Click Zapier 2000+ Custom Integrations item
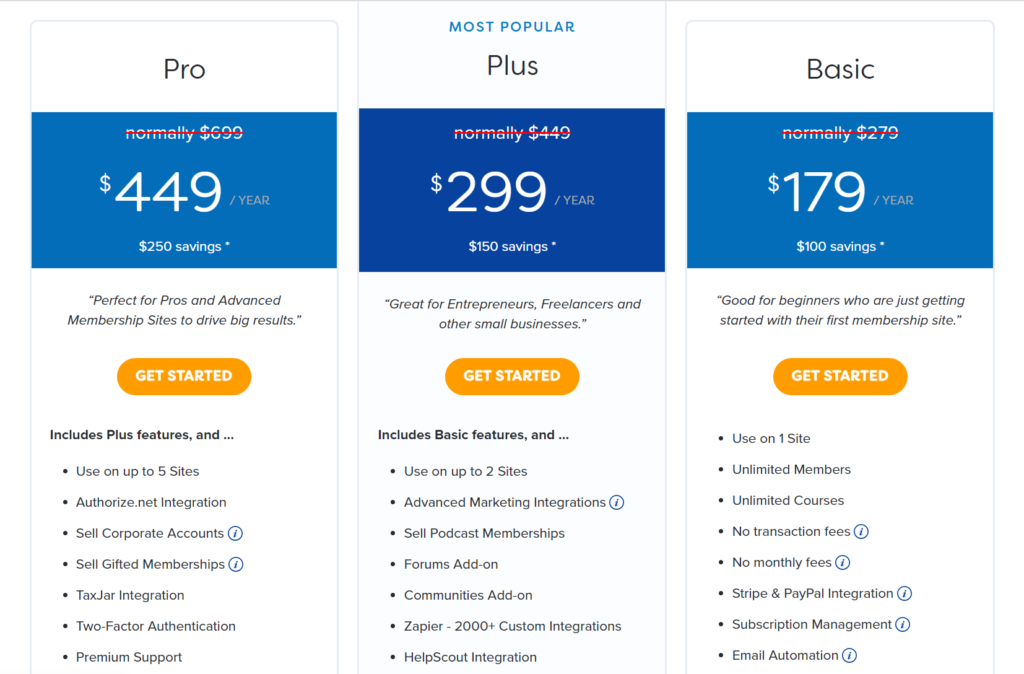This screenshot has height=674, width=1024. coord(512,626)
